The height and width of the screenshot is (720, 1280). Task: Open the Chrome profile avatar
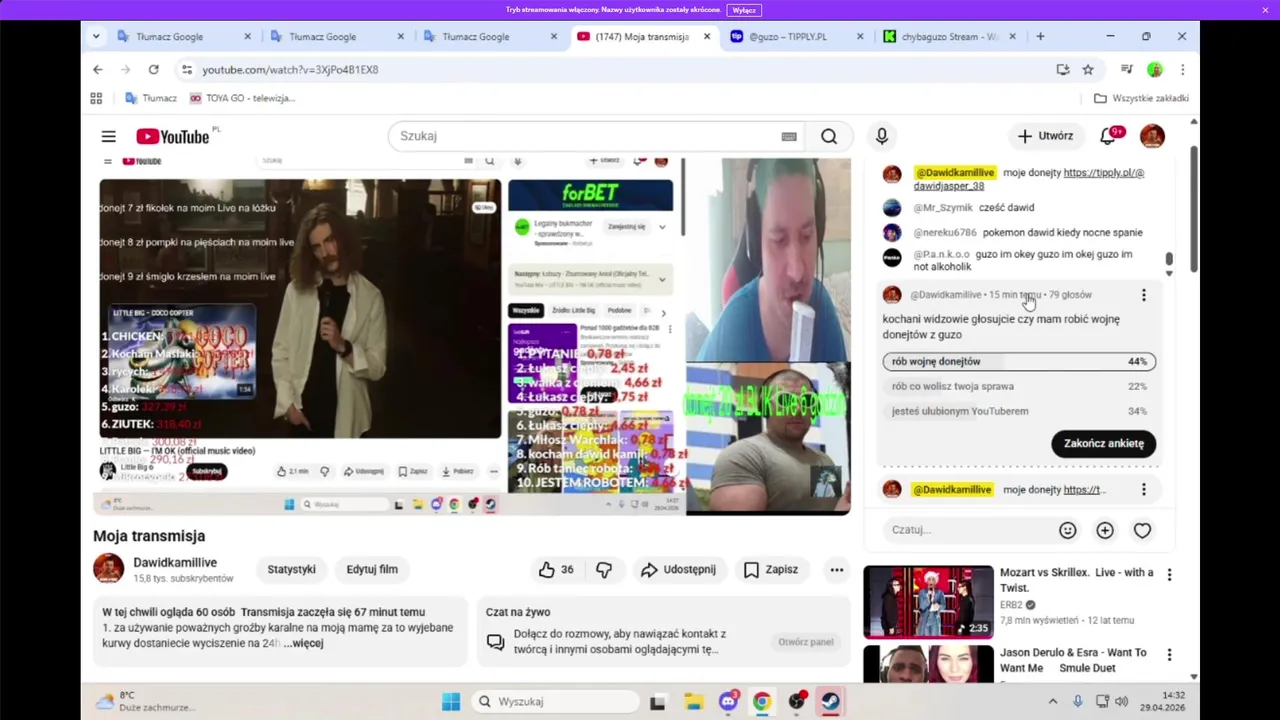(1155, 69)
